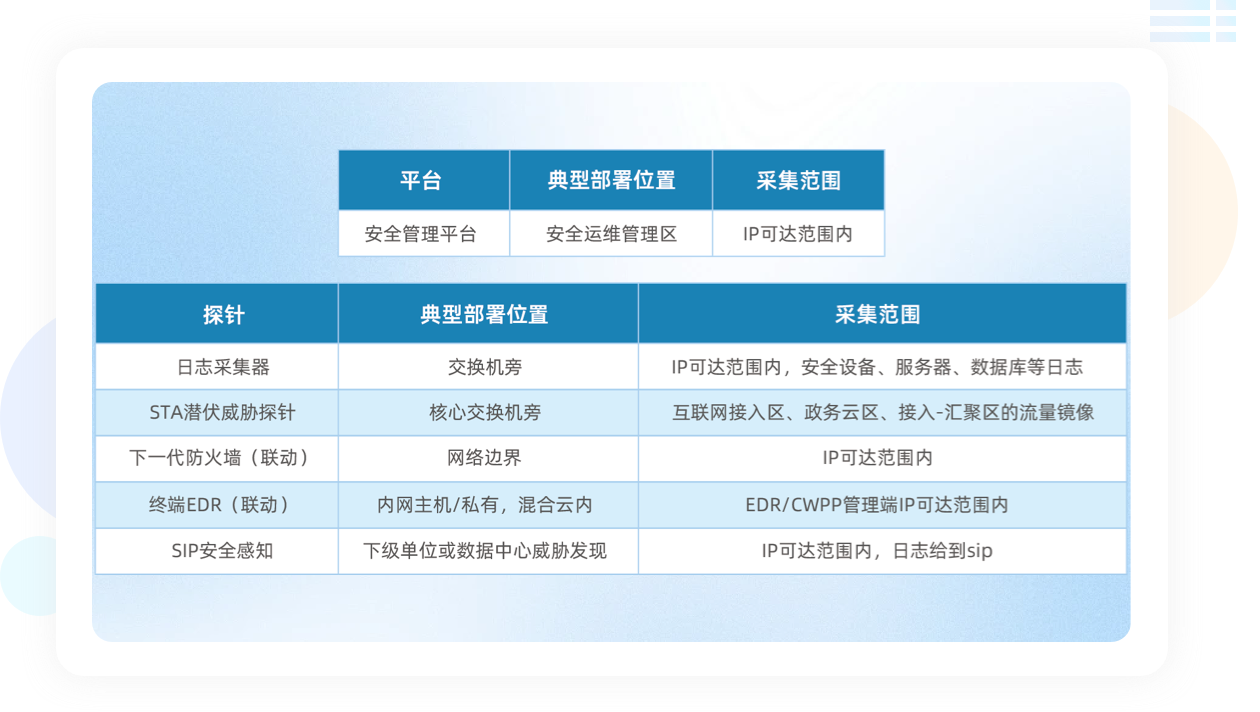Select the 日志采集器 row label
The image size is (1260, 712).
point(216,367)
